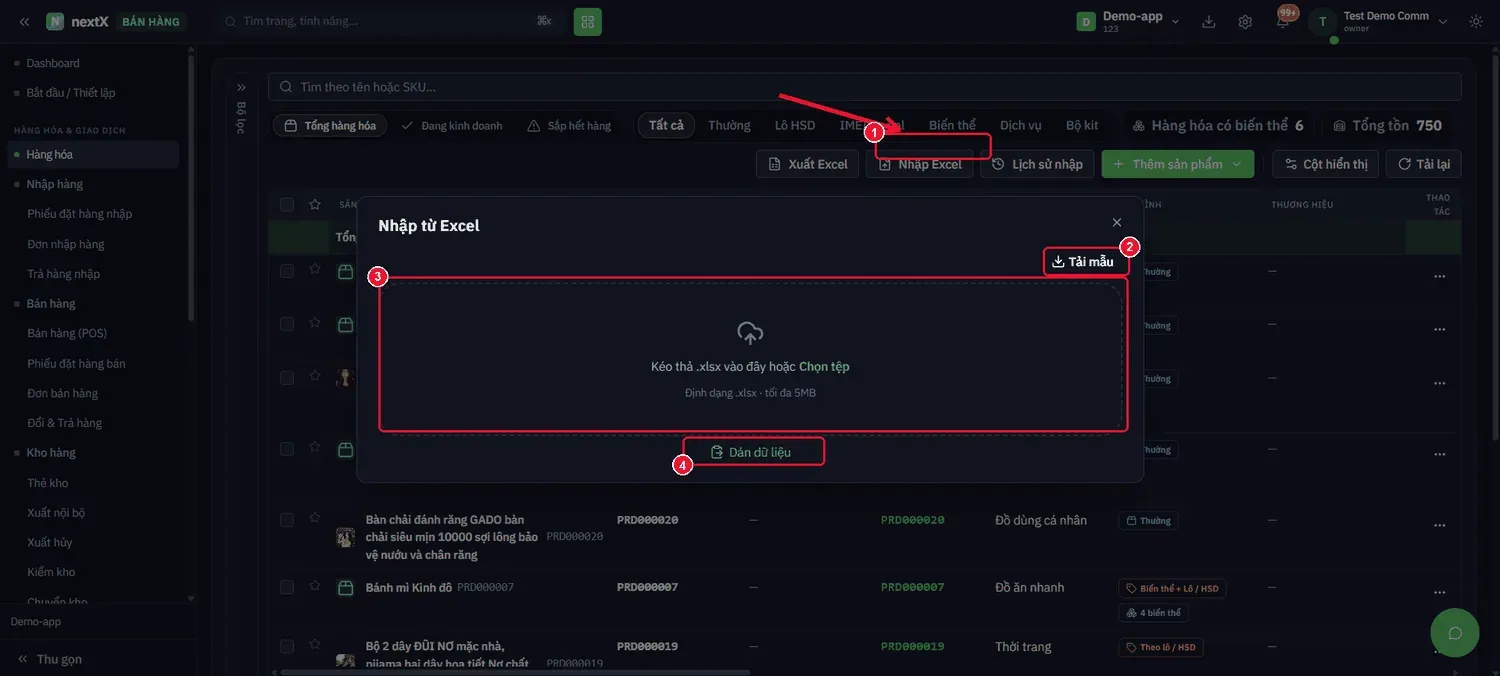The height and width of the screenshot is (676, 1500).
Task: Open Bán hàng (POS) in the sidebar
Action: click(67, 333)
